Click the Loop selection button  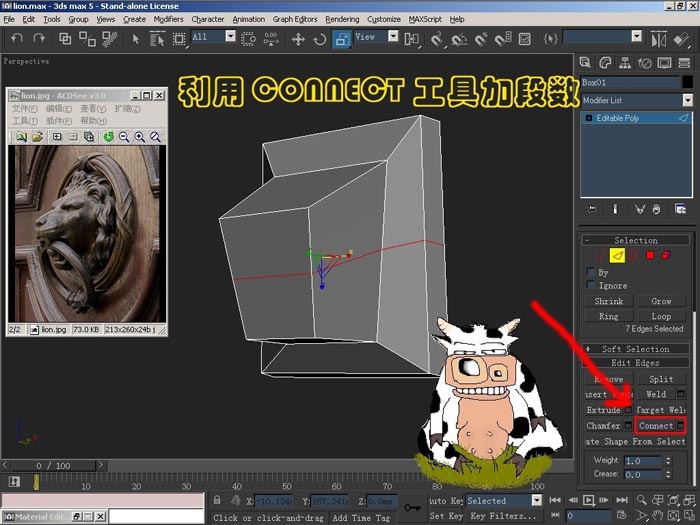(x=661, y=316)
